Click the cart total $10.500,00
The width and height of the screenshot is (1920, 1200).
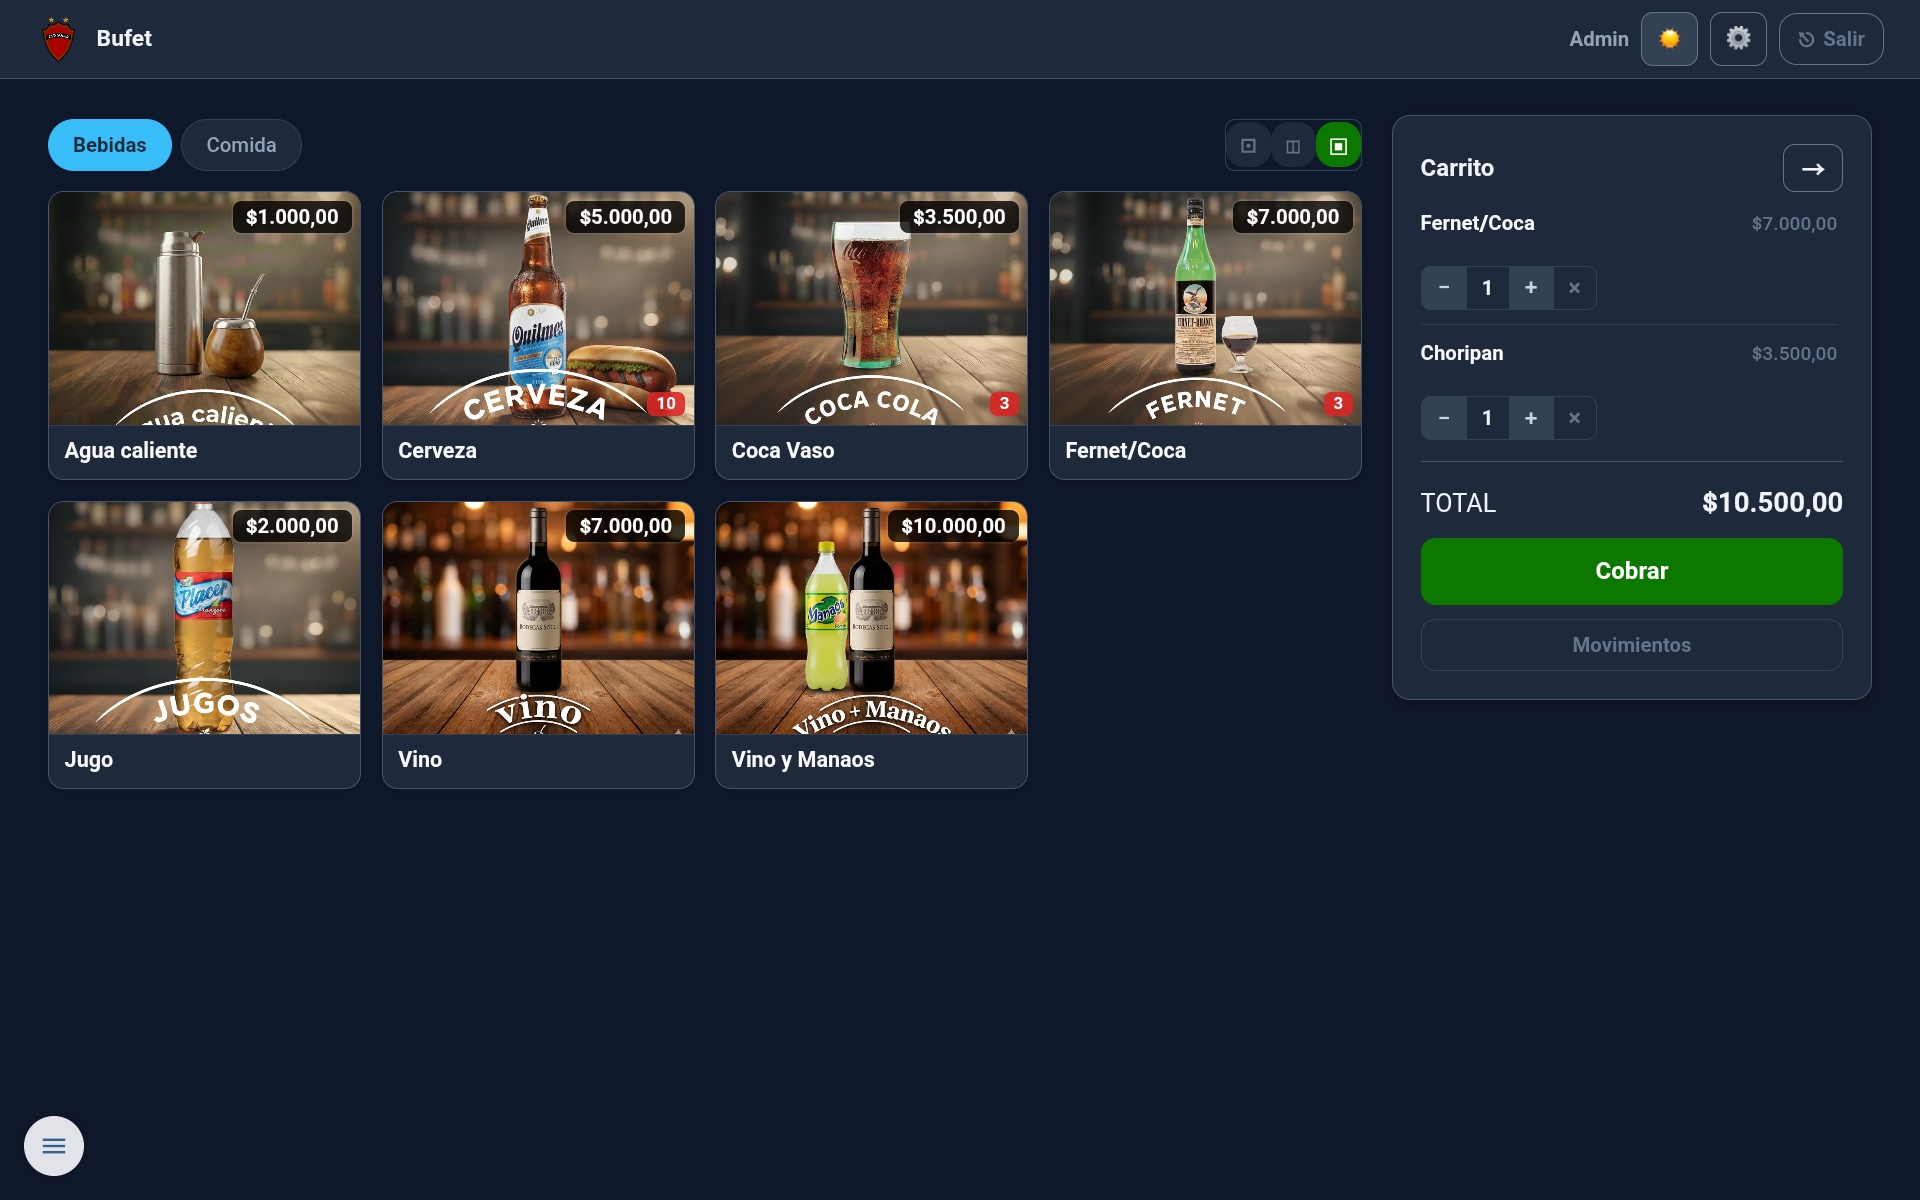pyautogui.click(x=1772, y=503)
